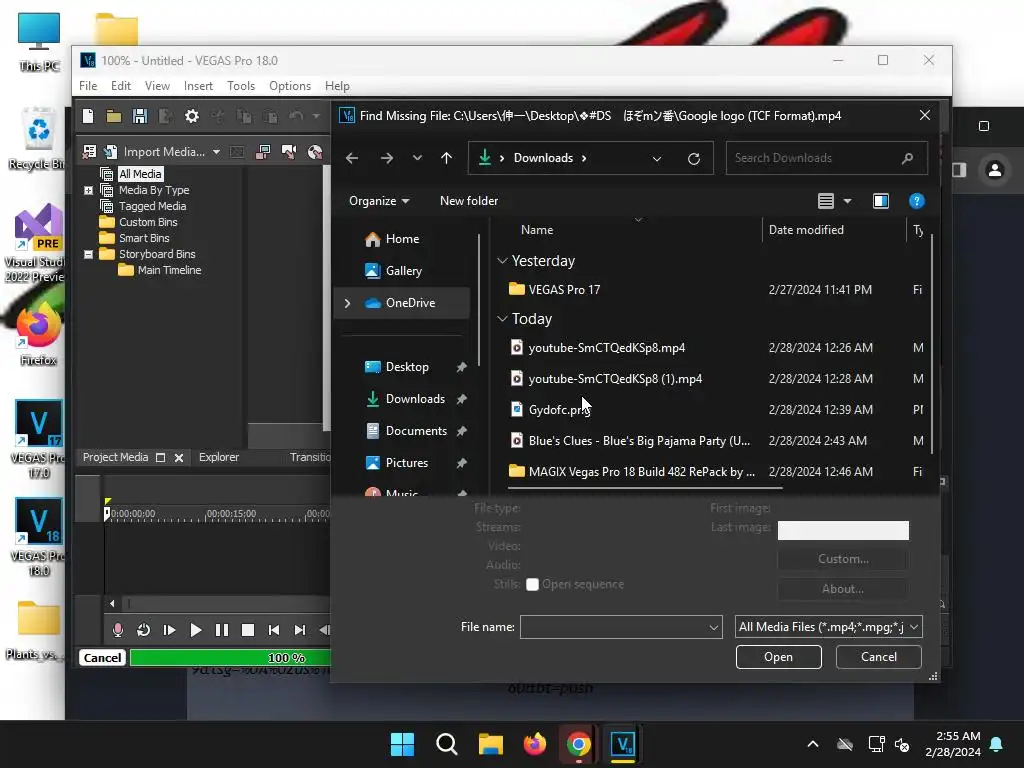Open view options dropdown arrow
Viewport: 1024px width, 768px height.
tap(847, 201)
